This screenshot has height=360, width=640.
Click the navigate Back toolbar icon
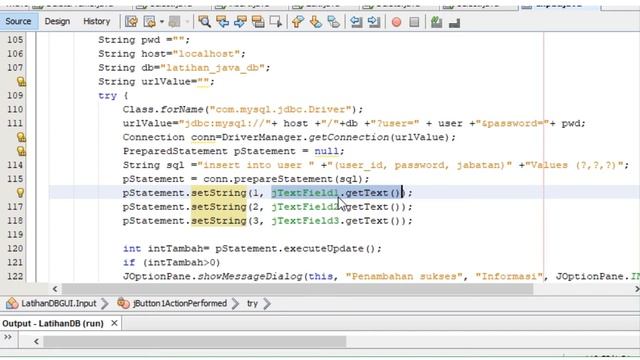(150, 22)
